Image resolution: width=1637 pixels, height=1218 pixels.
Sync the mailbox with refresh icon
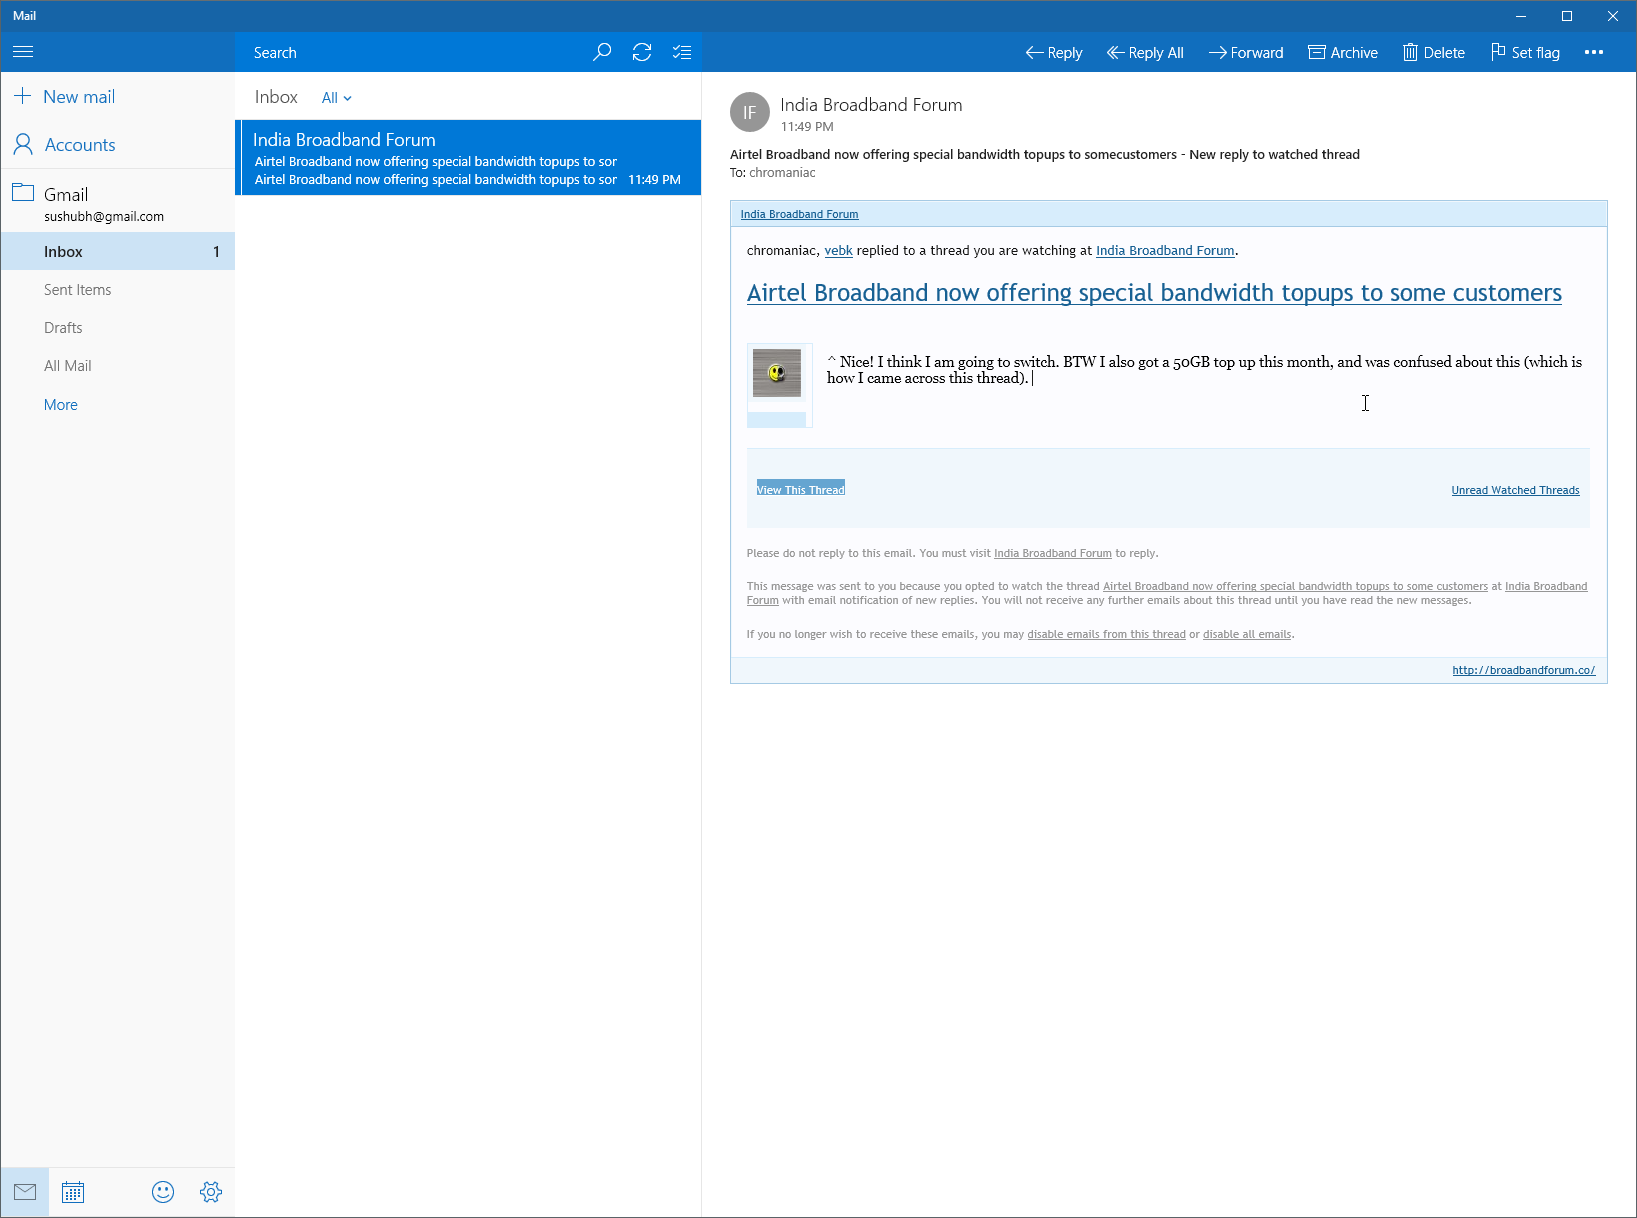[x=642, y=52]
